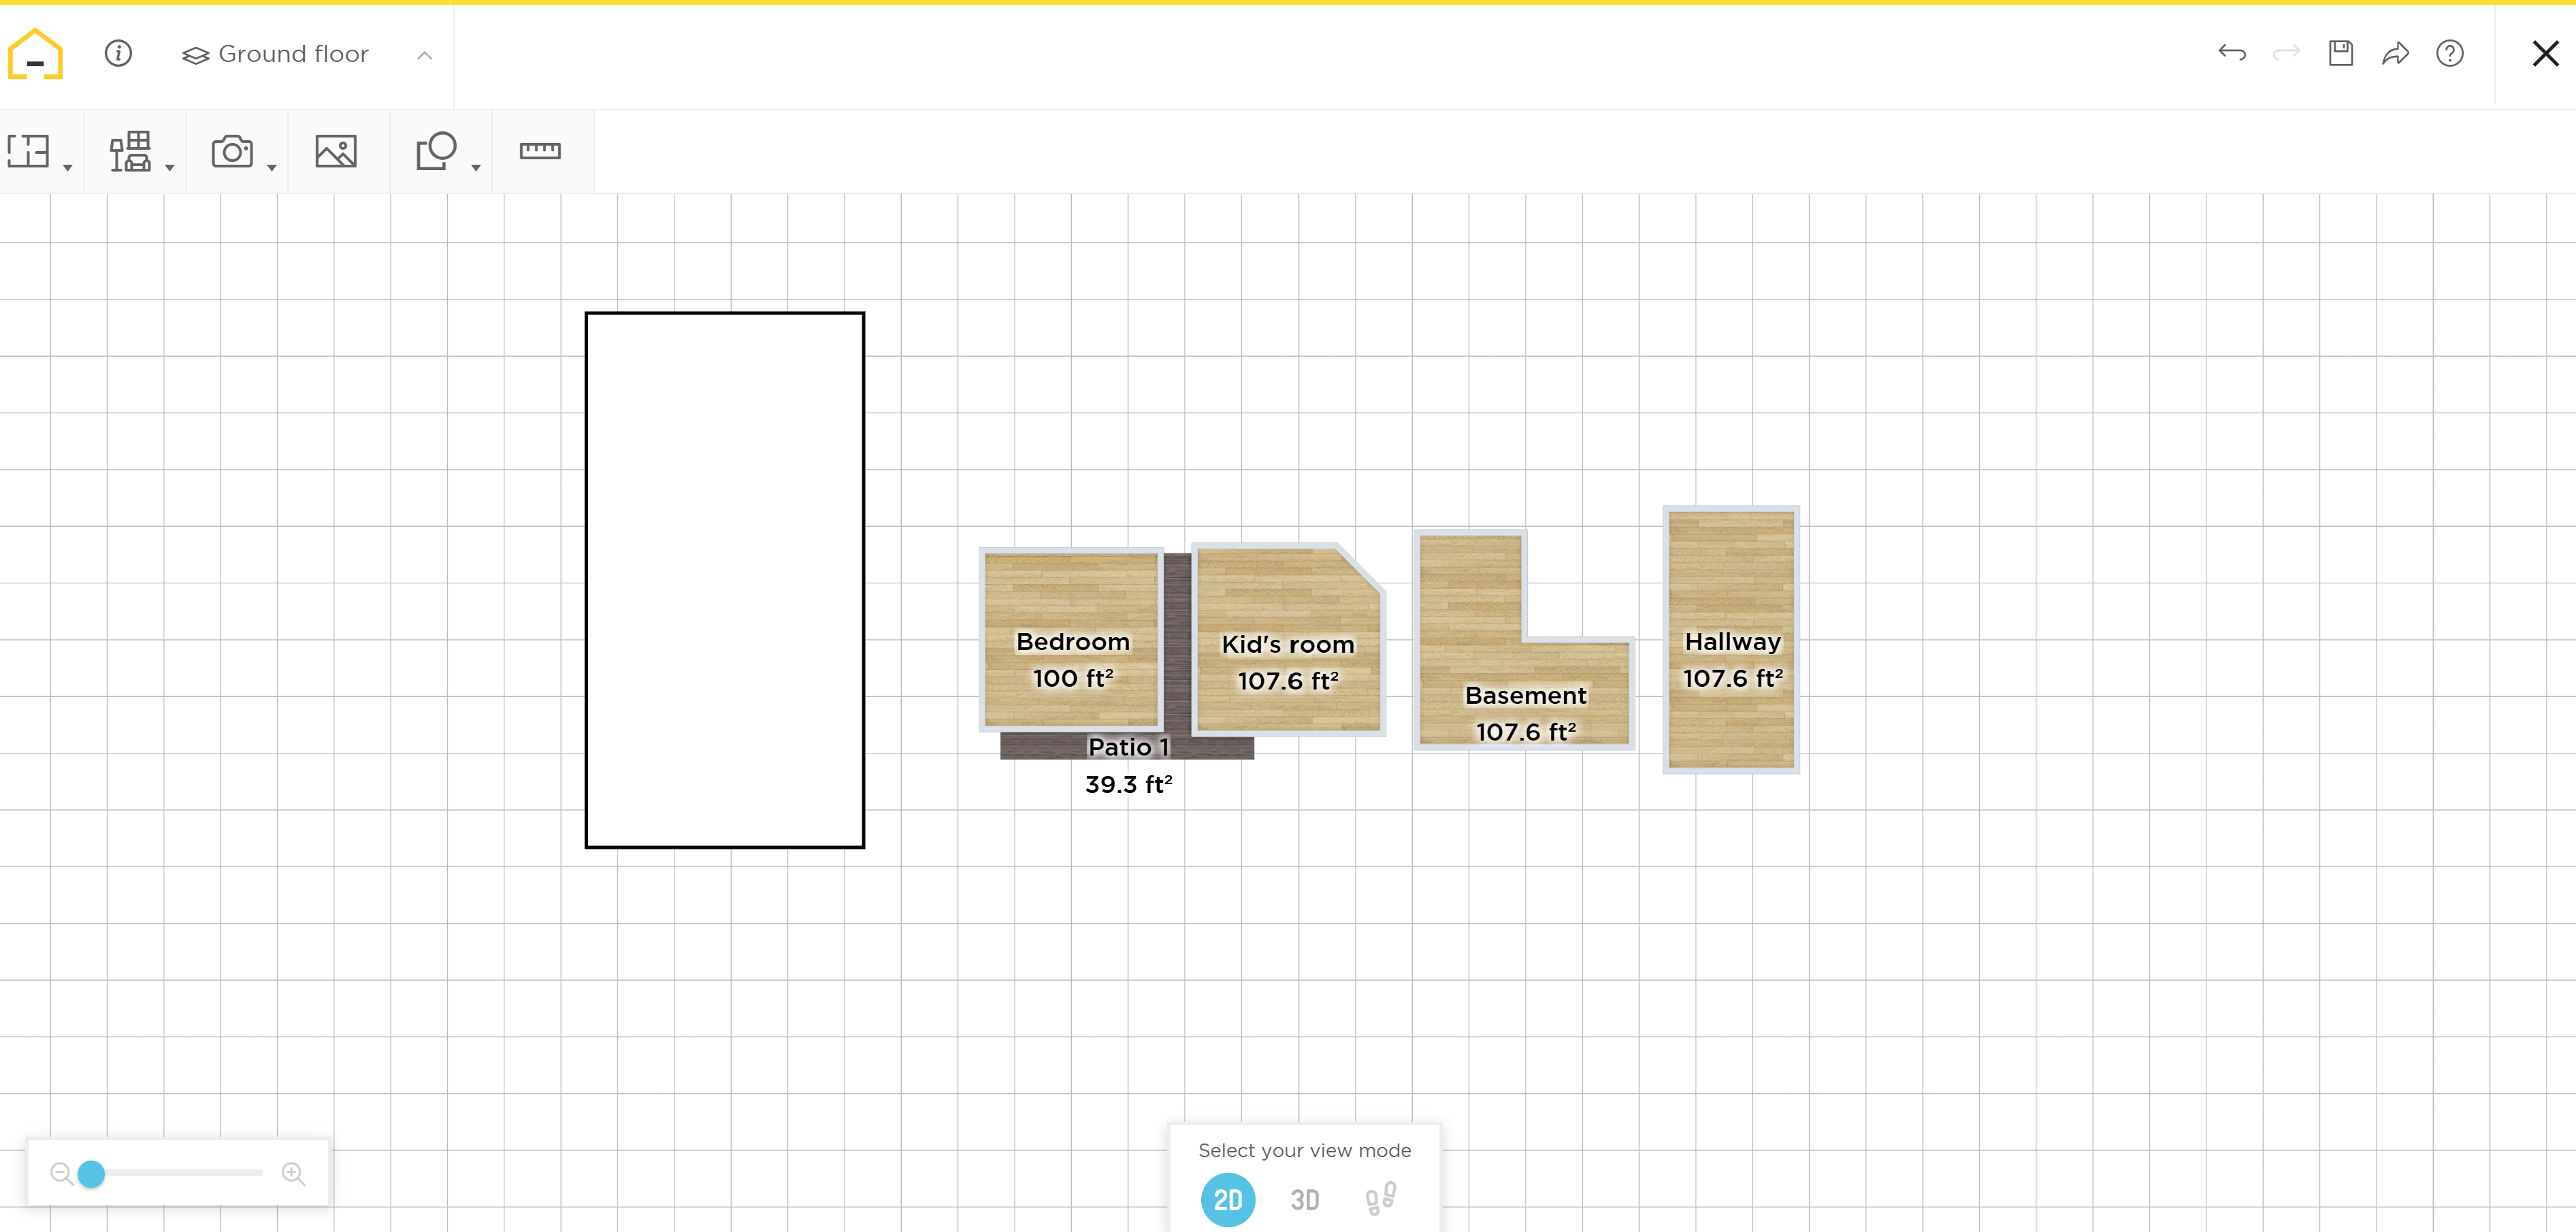2576x1232 pixels.
Task: Open the furniture catalog tool
Action: (131, 151)
